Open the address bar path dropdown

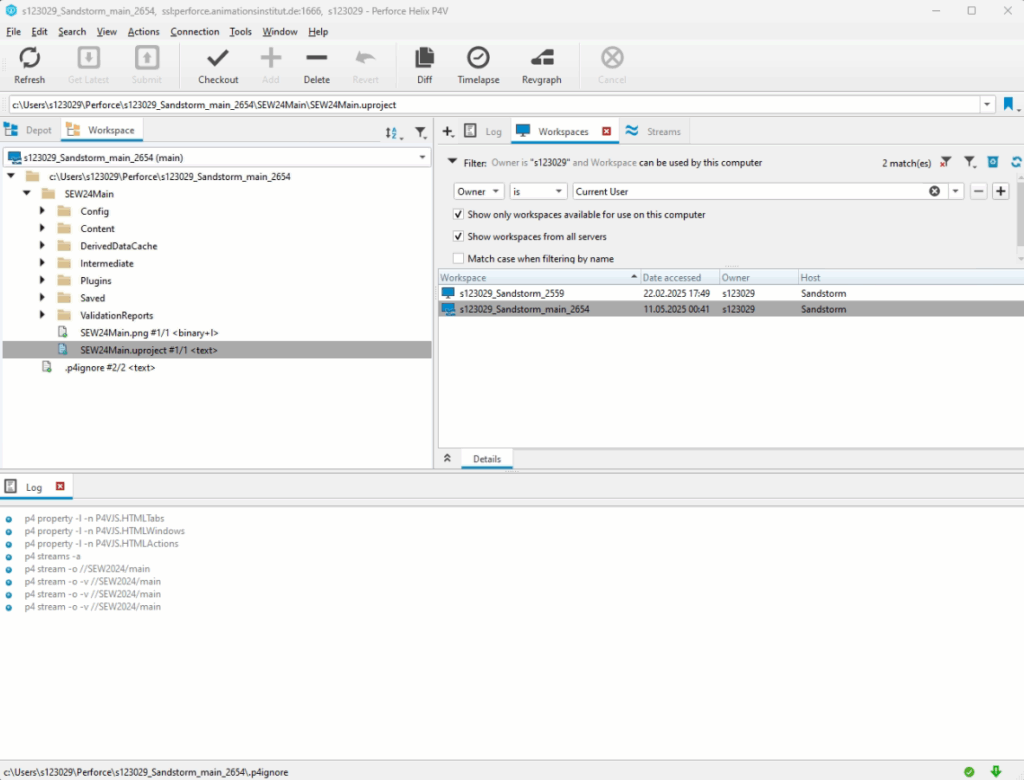[x=987, y=105]
